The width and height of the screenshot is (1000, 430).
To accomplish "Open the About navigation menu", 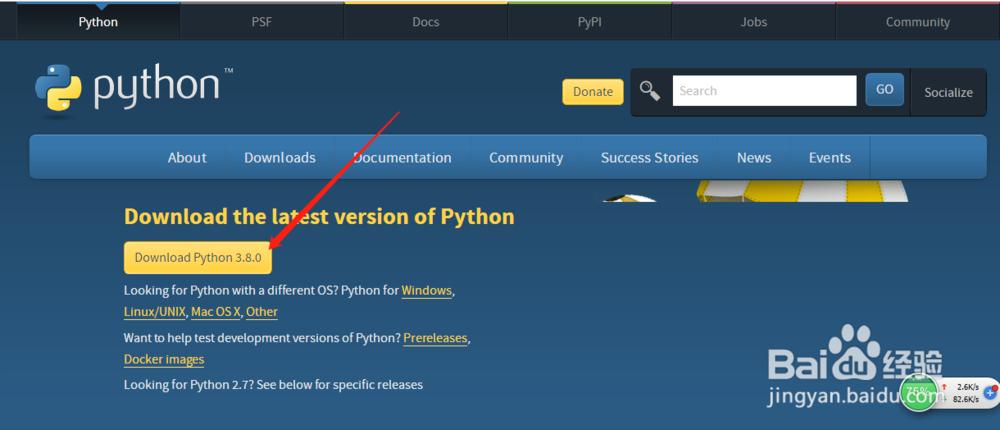I will click(187, 157).
